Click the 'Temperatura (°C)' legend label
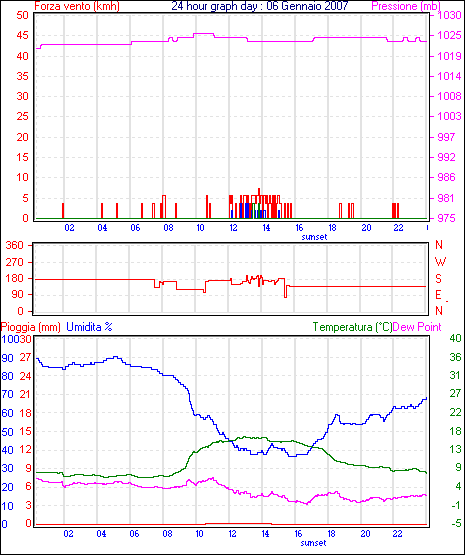 pos(353,327)
